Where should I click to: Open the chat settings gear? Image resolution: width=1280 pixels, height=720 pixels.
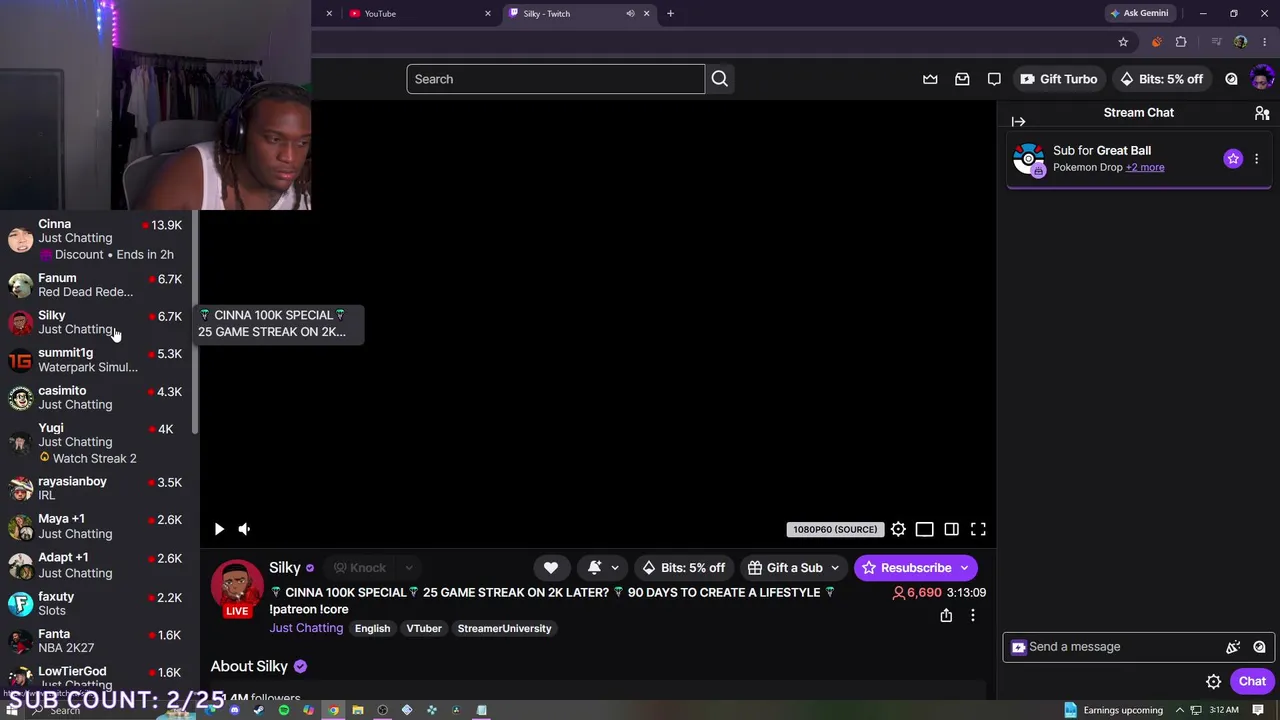point(1213,682)
